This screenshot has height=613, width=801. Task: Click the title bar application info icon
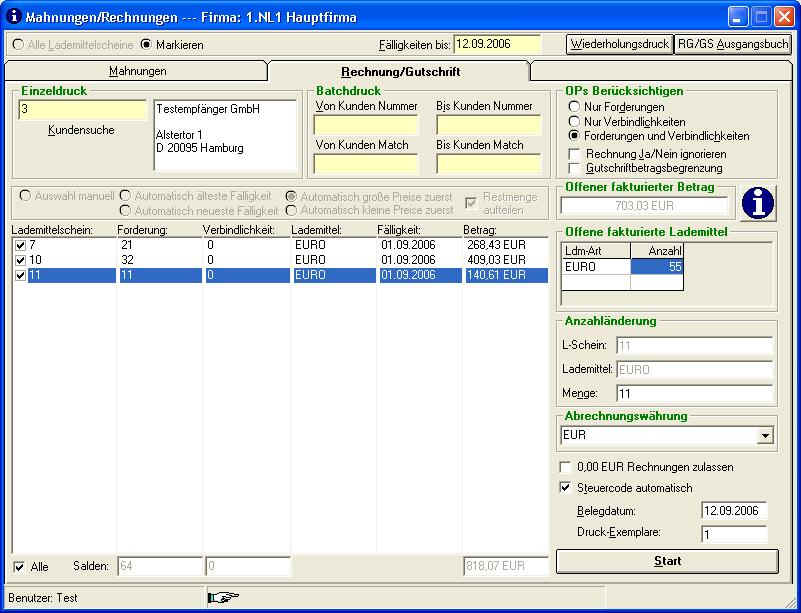pos(14,17)
